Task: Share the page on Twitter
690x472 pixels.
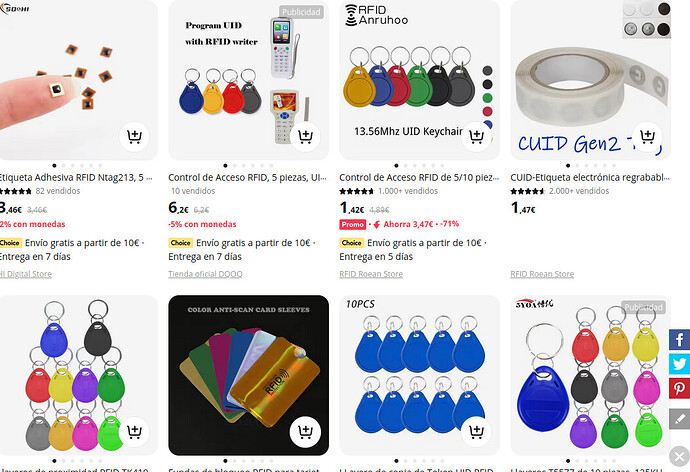Action: 679,365
